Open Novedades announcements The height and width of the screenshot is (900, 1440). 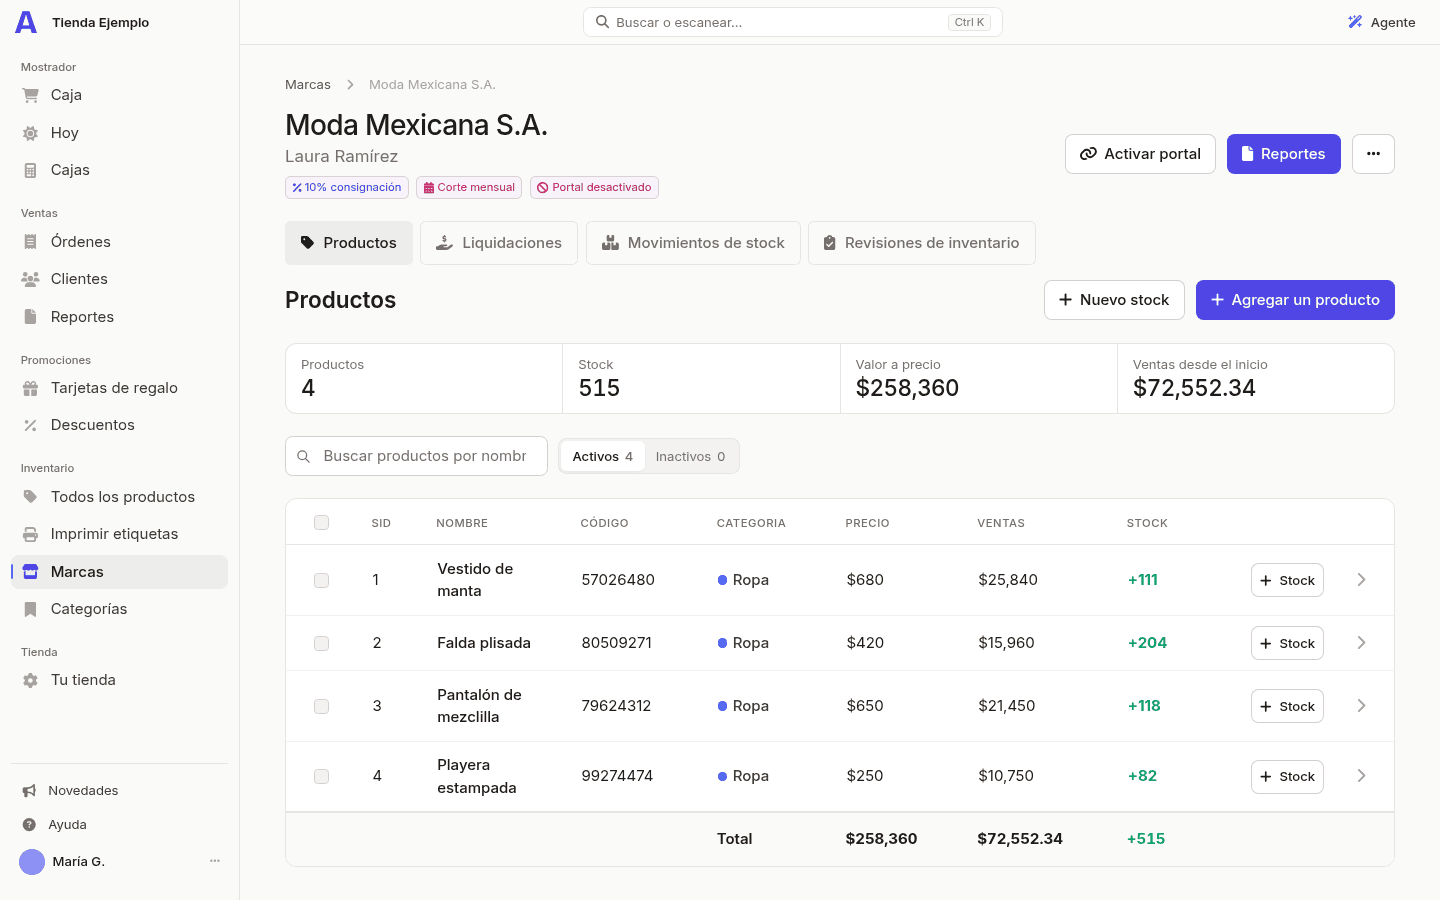point(119,791)
